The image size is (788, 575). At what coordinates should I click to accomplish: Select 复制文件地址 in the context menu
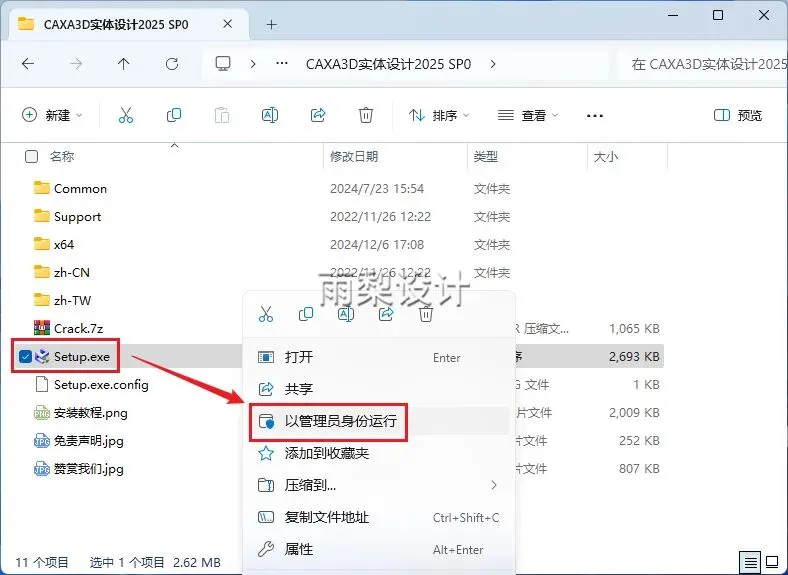click(380, 517)
